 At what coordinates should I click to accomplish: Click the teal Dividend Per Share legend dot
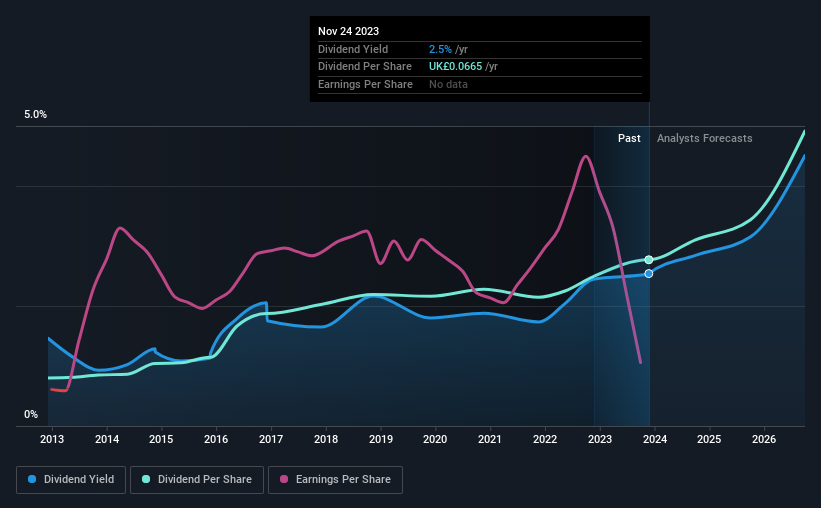point(146,479)
